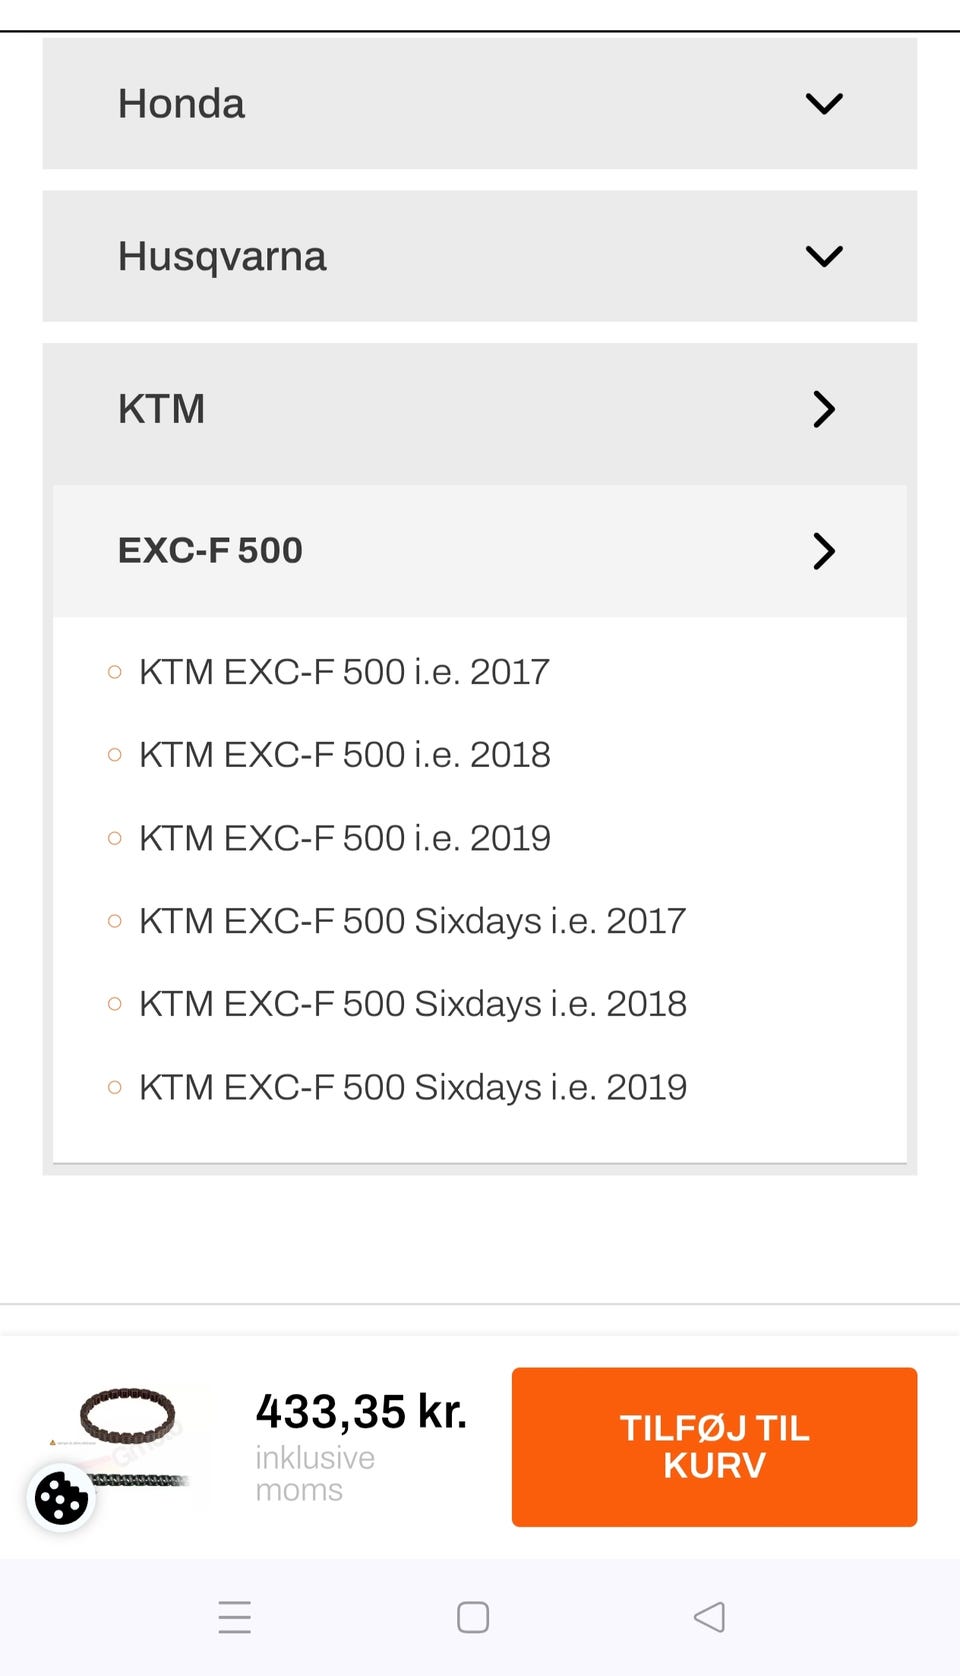Tap the Android back navigation icon
960x1676 pixels.
(x=709, y=1617)
